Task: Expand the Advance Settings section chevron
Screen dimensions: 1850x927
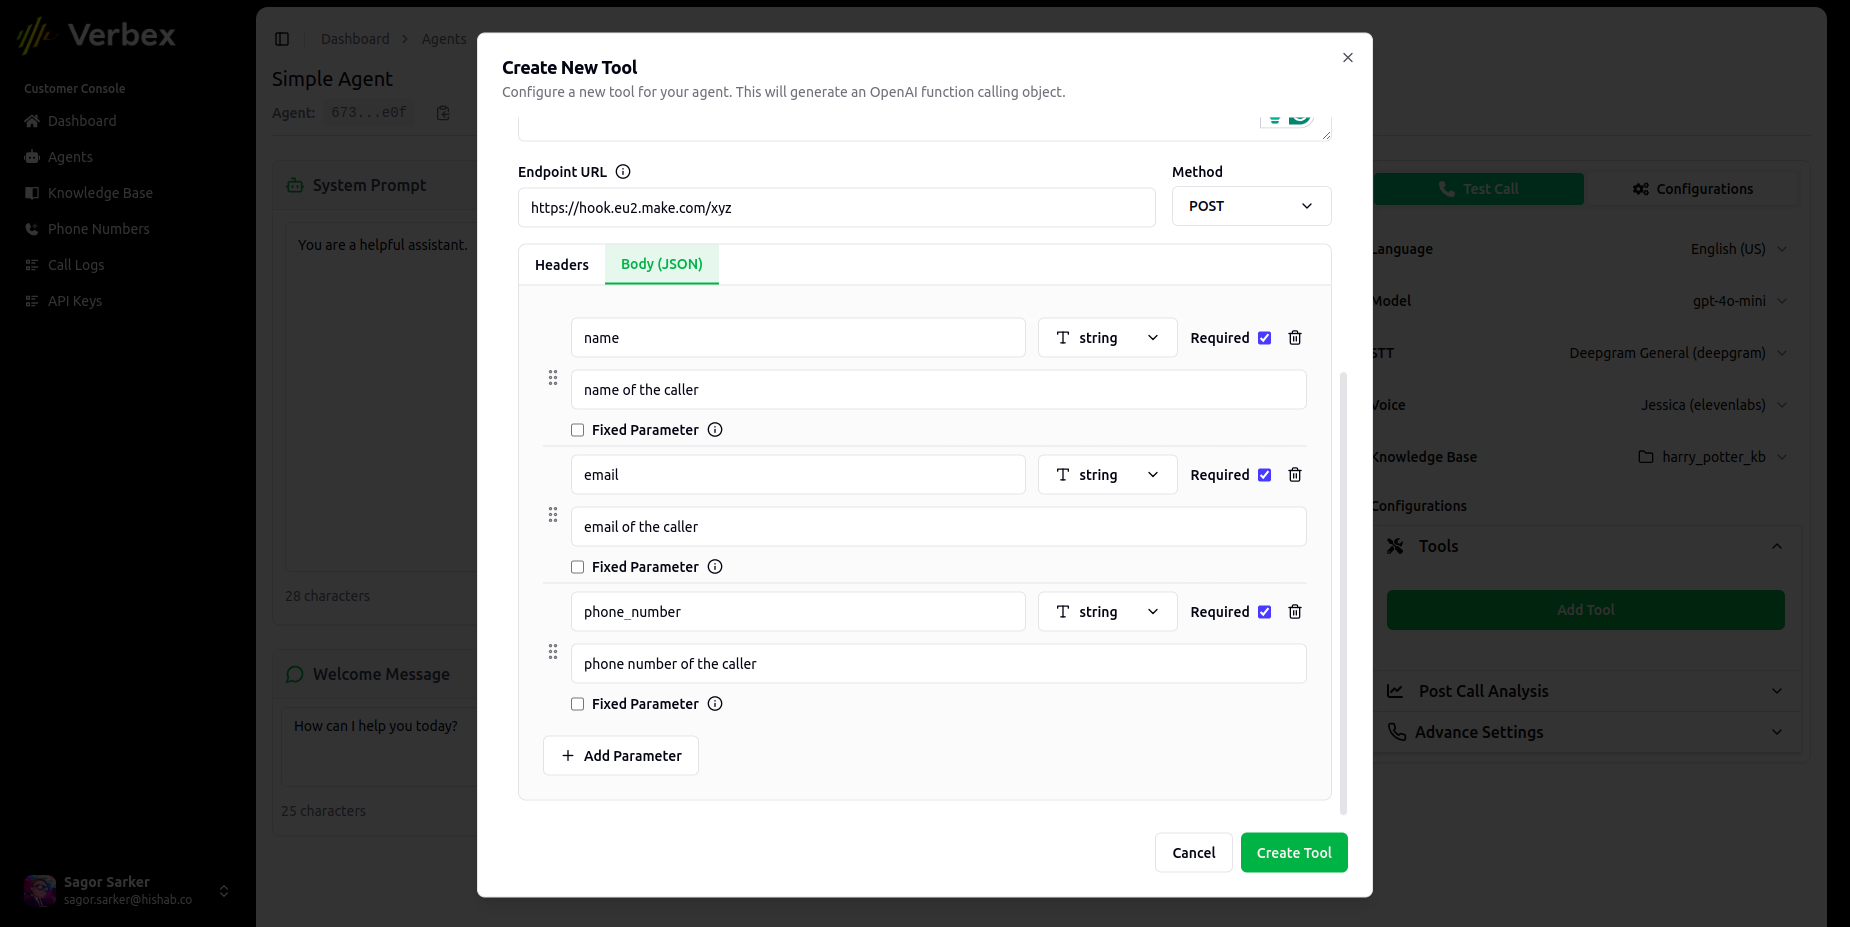Action: [1777, 732]
